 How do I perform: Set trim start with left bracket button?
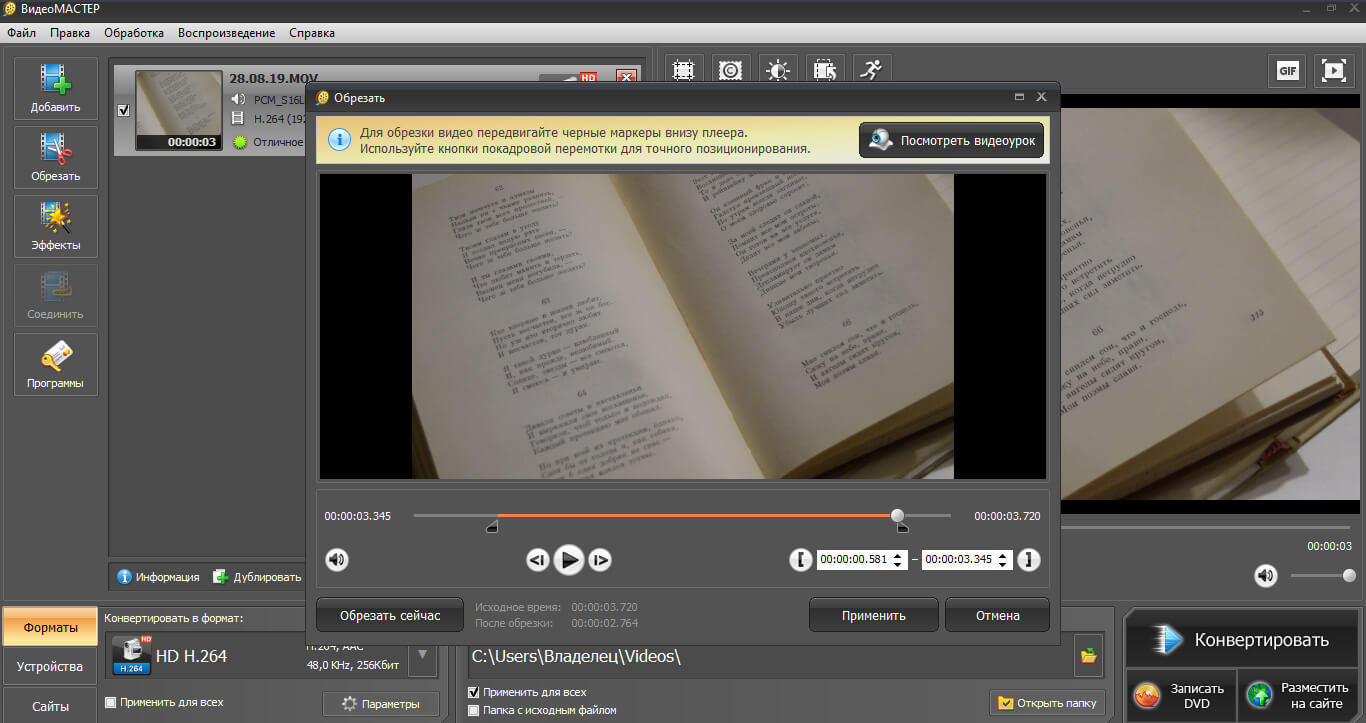[x=800, y=560]
